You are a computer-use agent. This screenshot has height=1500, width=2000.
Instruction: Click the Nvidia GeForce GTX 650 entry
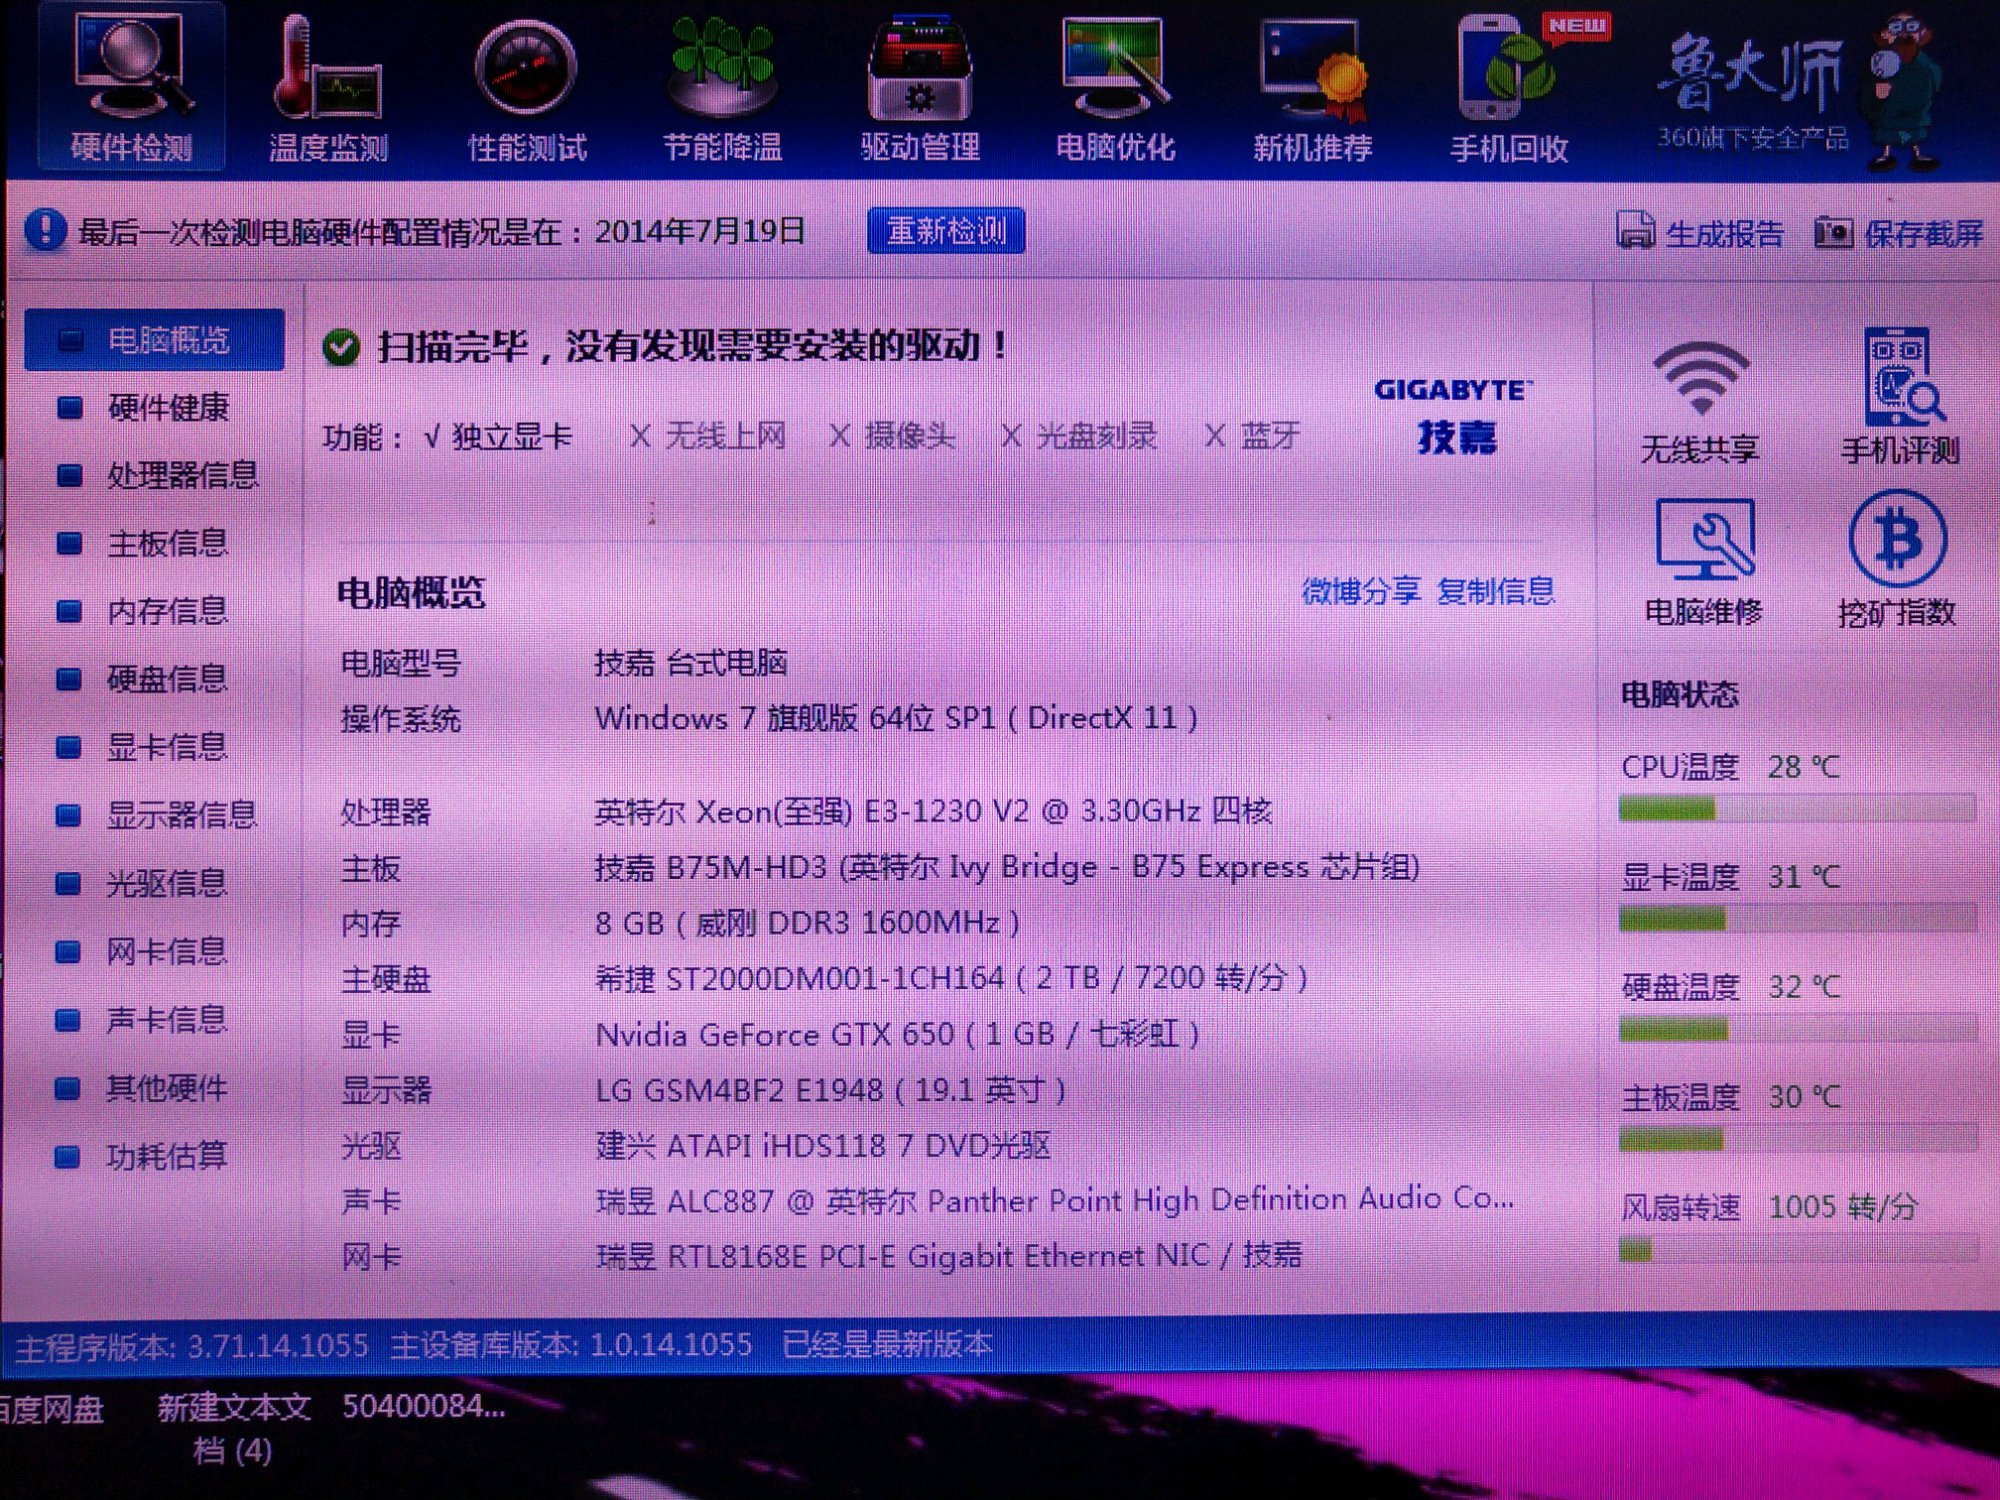[897, 1034]
